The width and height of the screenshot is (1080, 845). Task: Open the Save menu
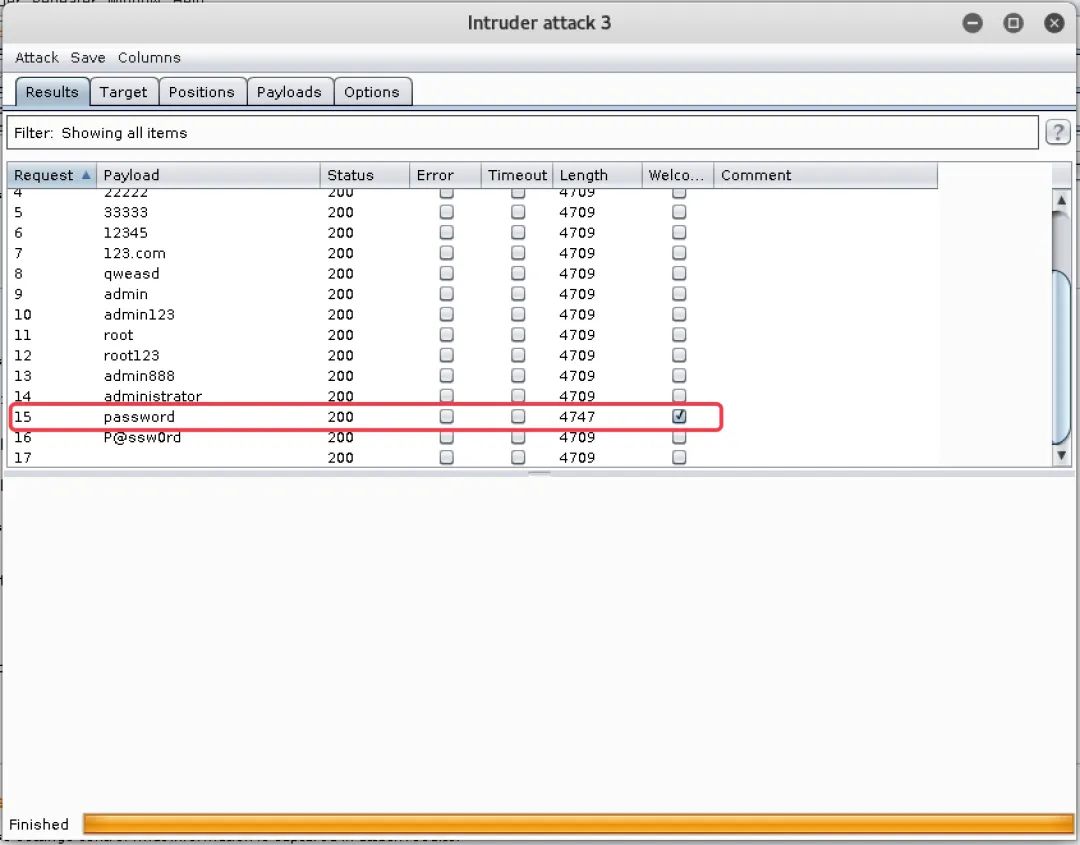tap(88, 58)
